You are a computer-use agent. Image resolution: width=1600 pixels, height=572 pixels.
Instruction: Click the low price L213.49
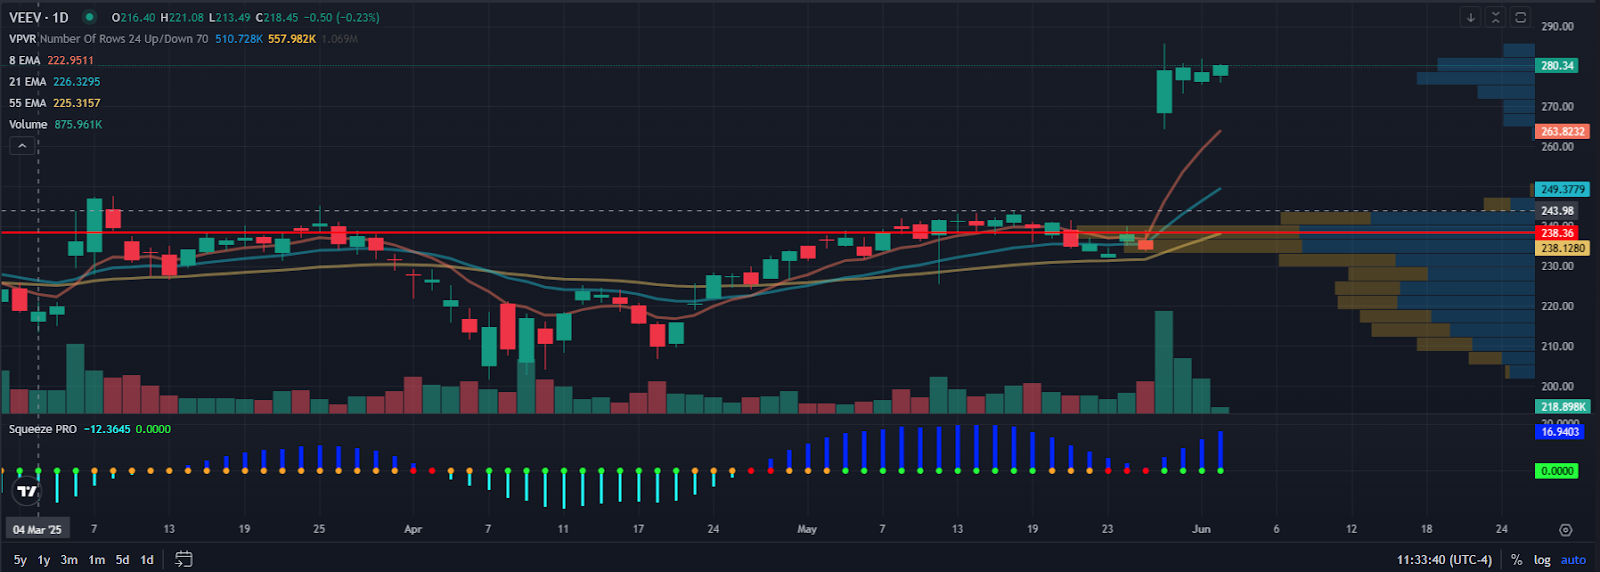point(230,17)
